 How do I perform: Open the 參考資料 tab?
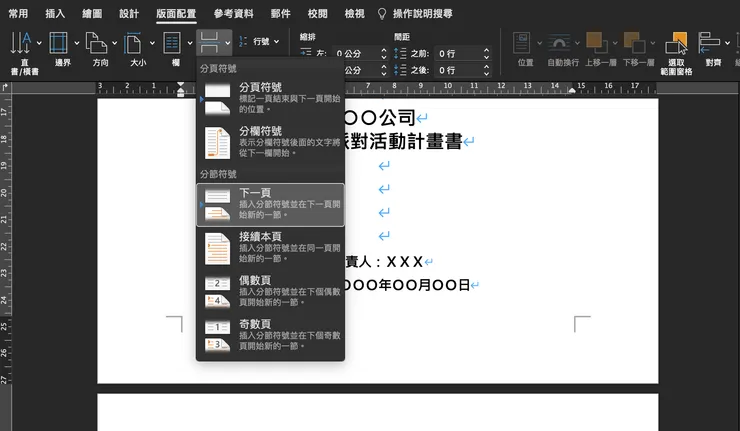click(x=234, y=14)
